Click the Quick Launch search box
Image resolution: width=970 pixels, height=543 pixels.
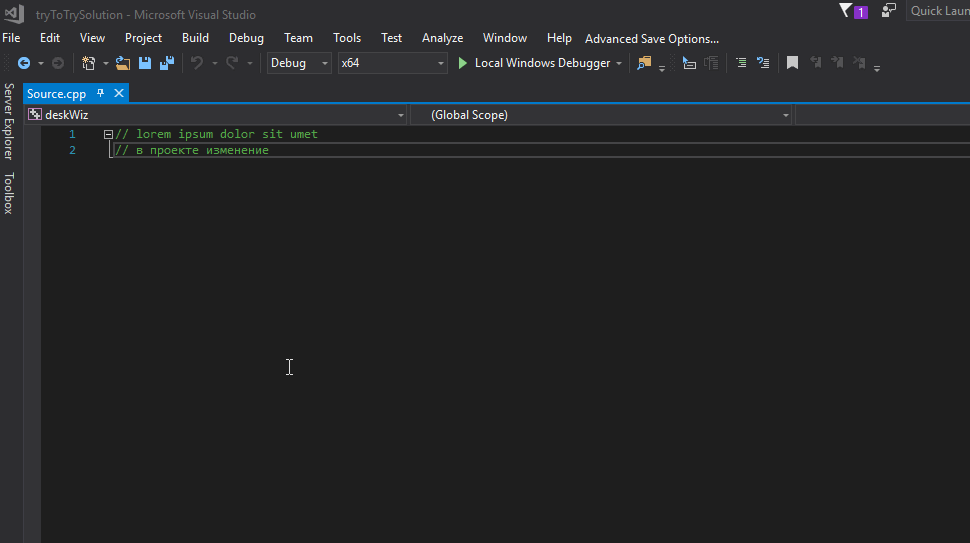coord(938,11)
